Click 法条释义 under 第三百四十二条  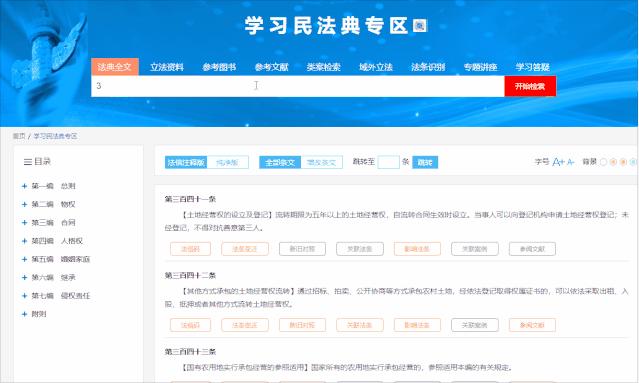coord(245,325)
